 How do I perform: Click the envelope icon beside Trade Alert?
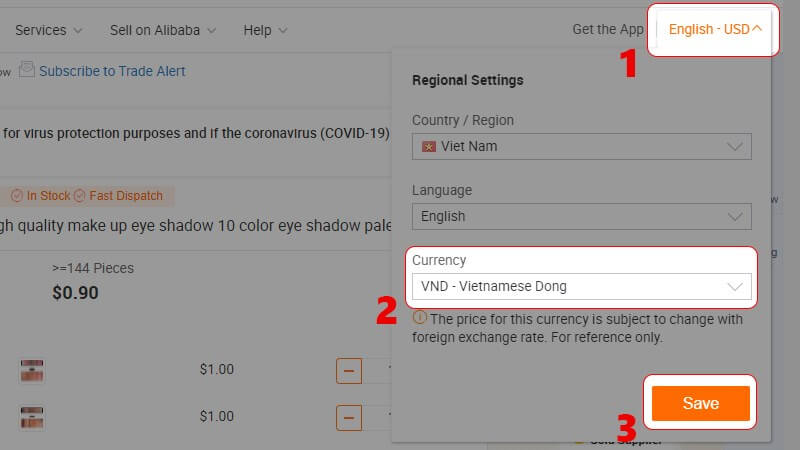pos(27,69)
